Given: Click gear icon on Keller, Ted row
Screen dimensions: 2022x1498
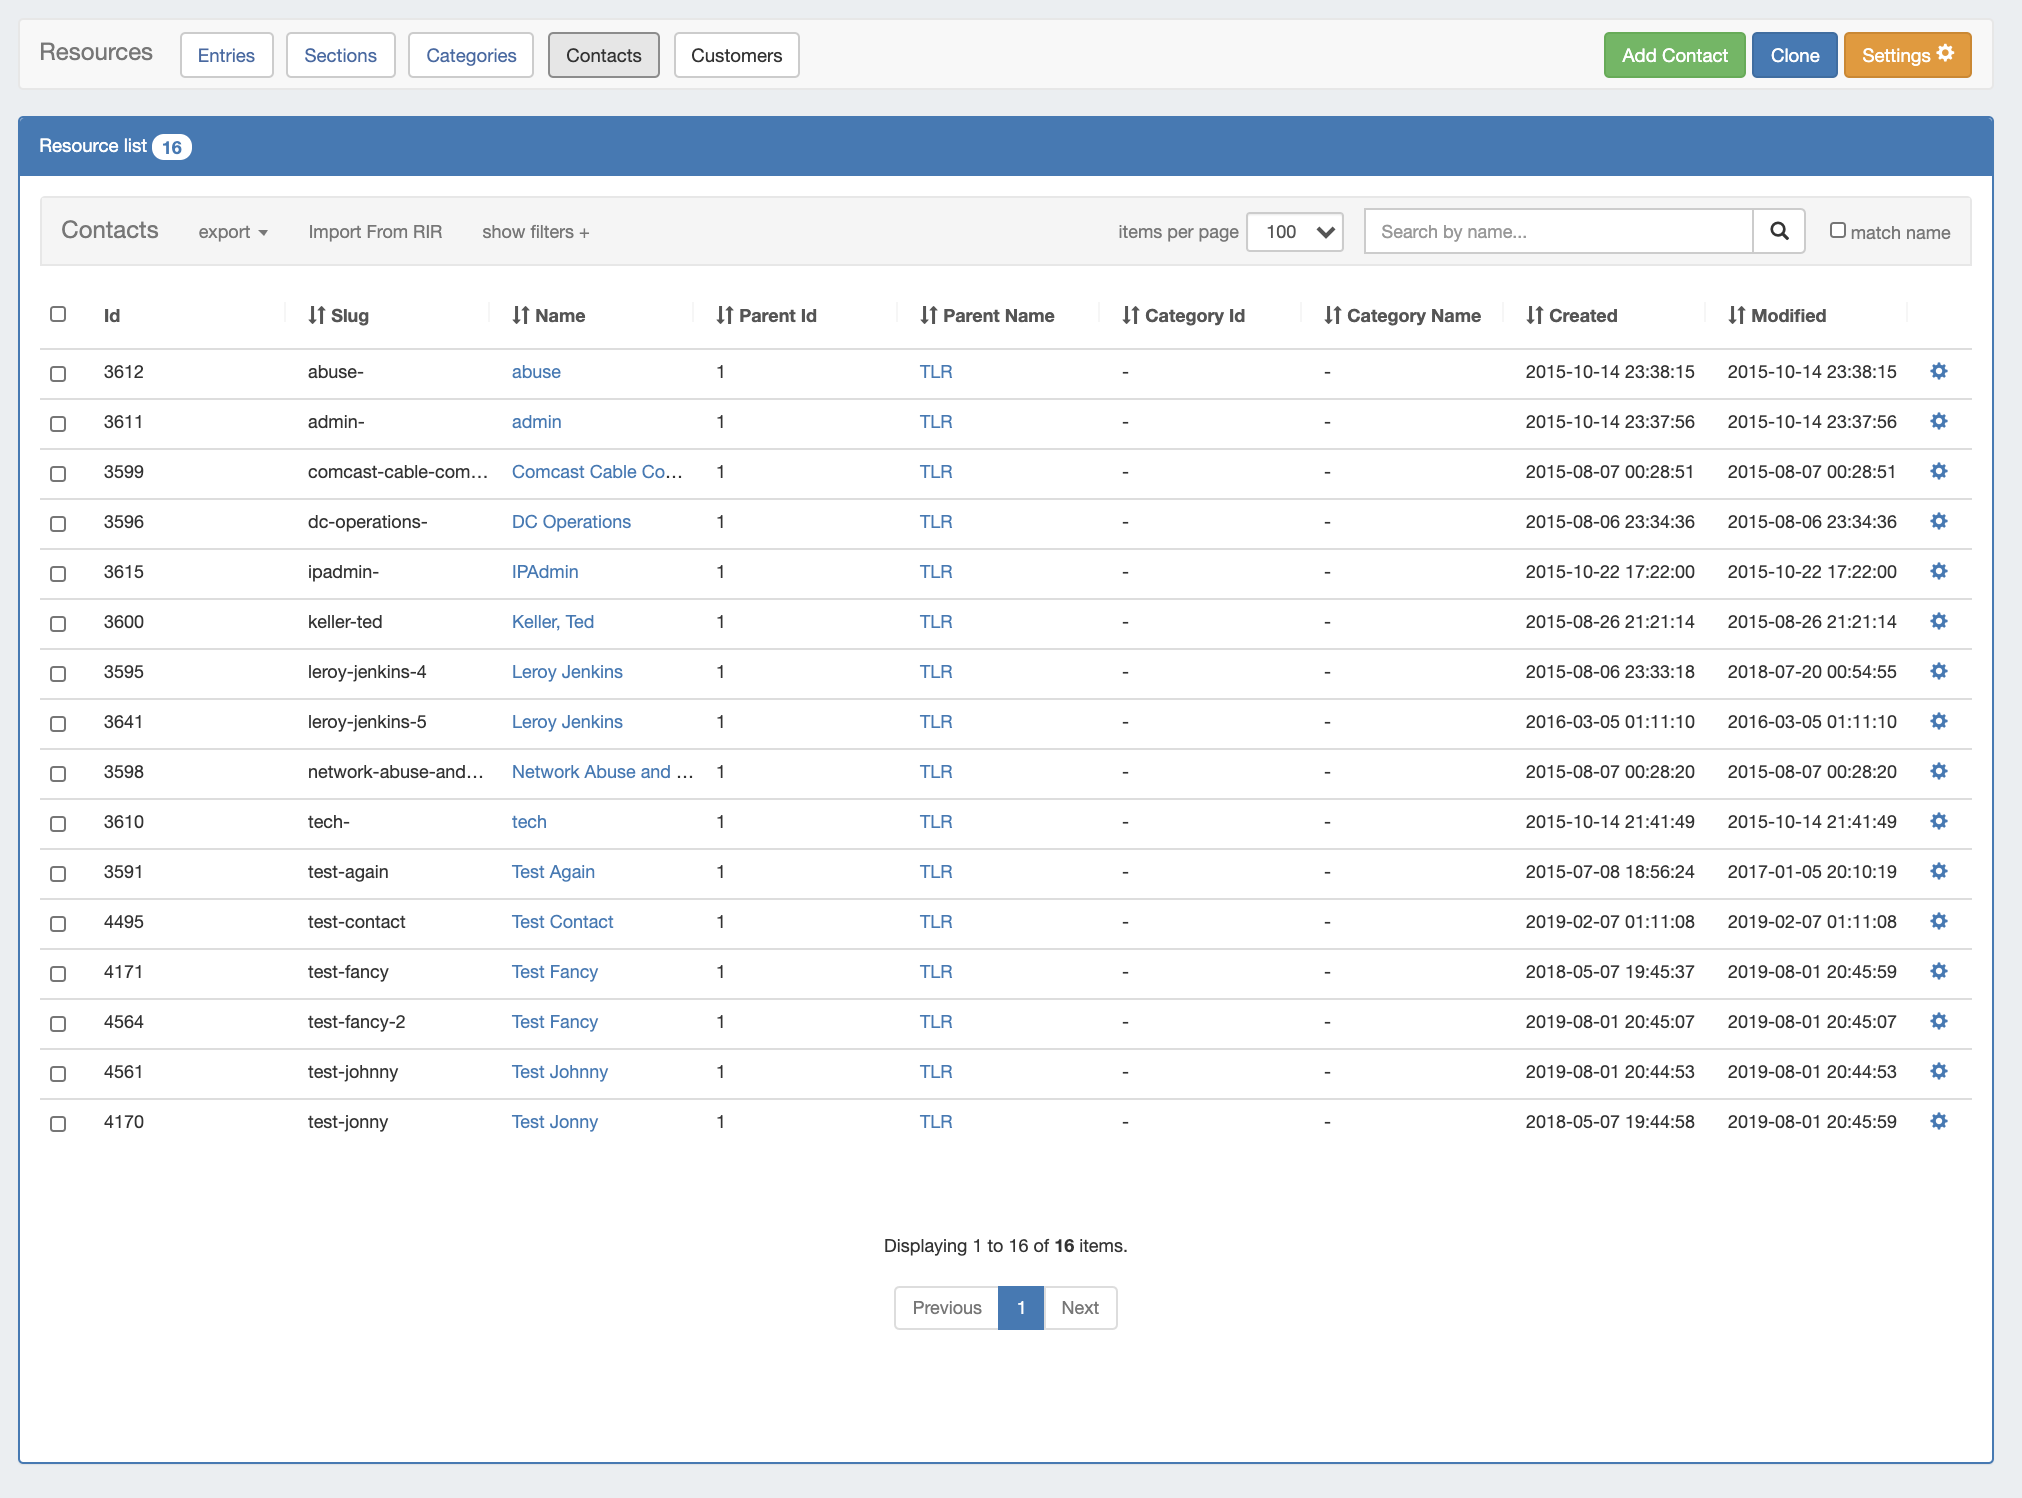Looking at the screenshot, I should pyautogui.click(x=1938, y=622).
